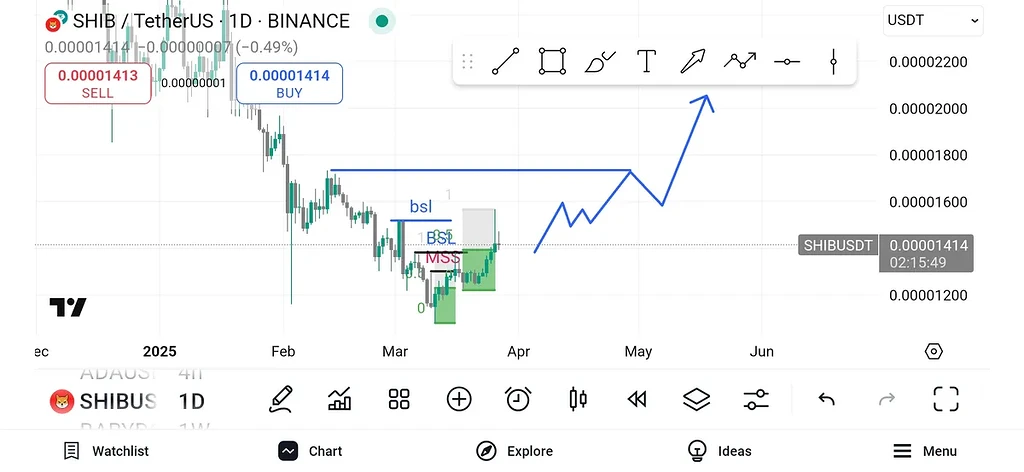Select the path polyline tool
Image resolution: width=1024 pixels, height=472 pixels.
[x=740, y=62]
